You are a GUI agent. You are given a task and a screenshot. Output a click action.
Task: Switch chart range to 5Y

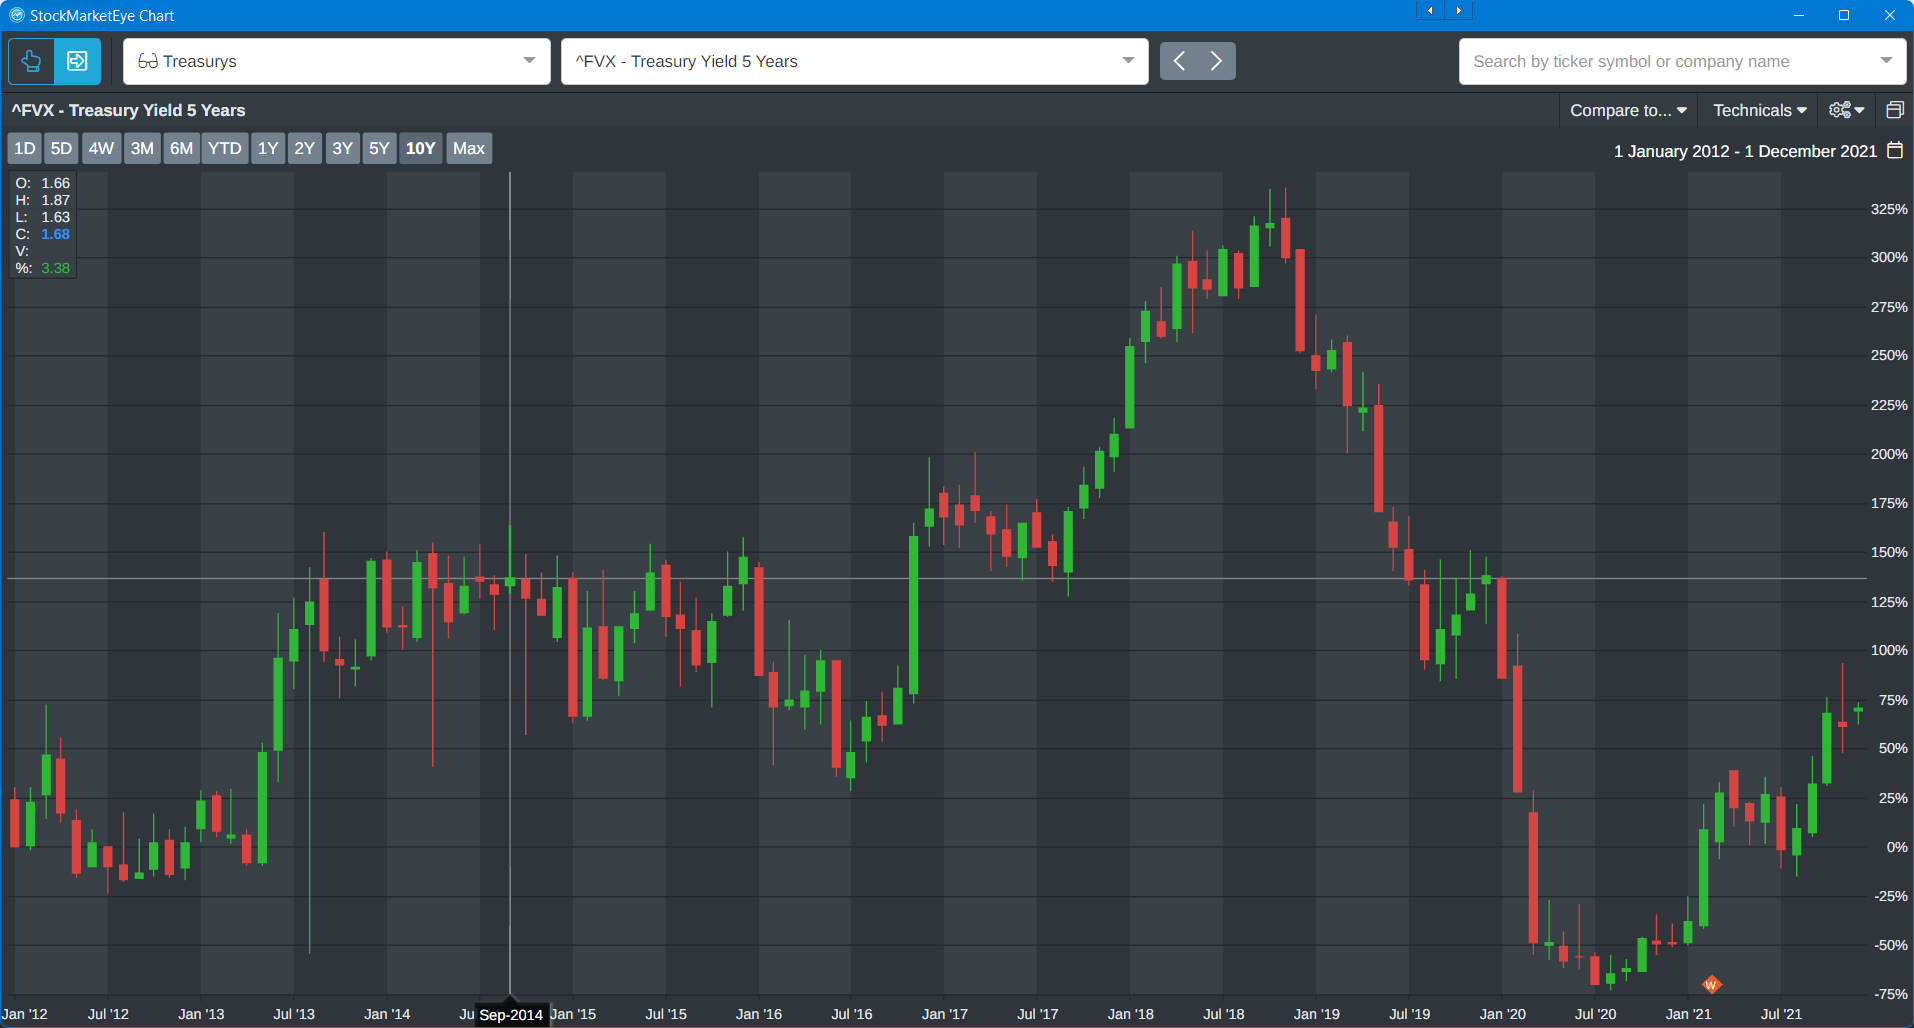point(379,148)
